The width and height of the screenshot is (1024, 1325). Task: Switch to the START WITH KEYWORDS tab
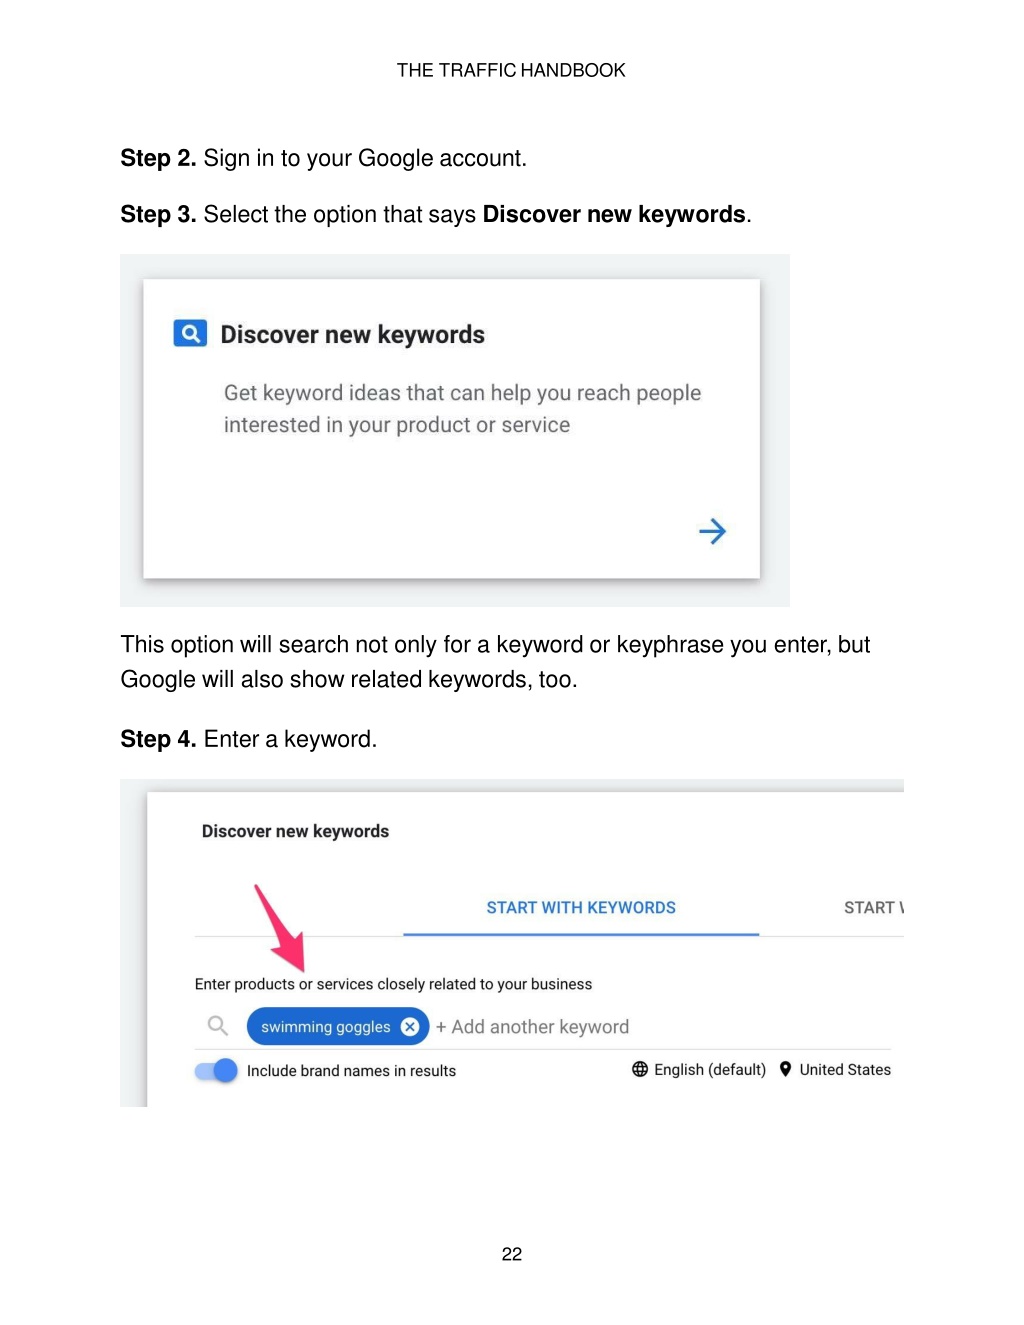tap(581, 908)
